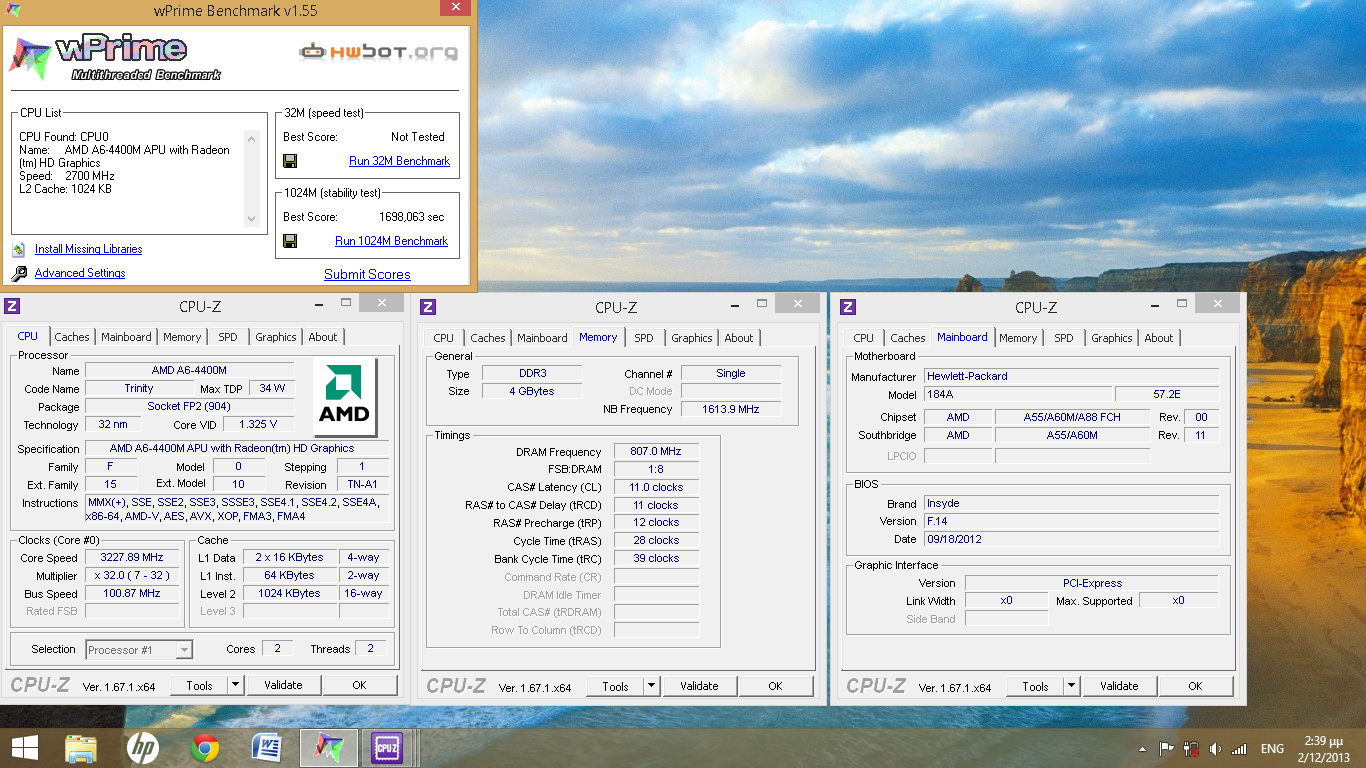Click the network signal tray icon
Viewport: 1366px width, 768px height.
[x=1239, y=749]
